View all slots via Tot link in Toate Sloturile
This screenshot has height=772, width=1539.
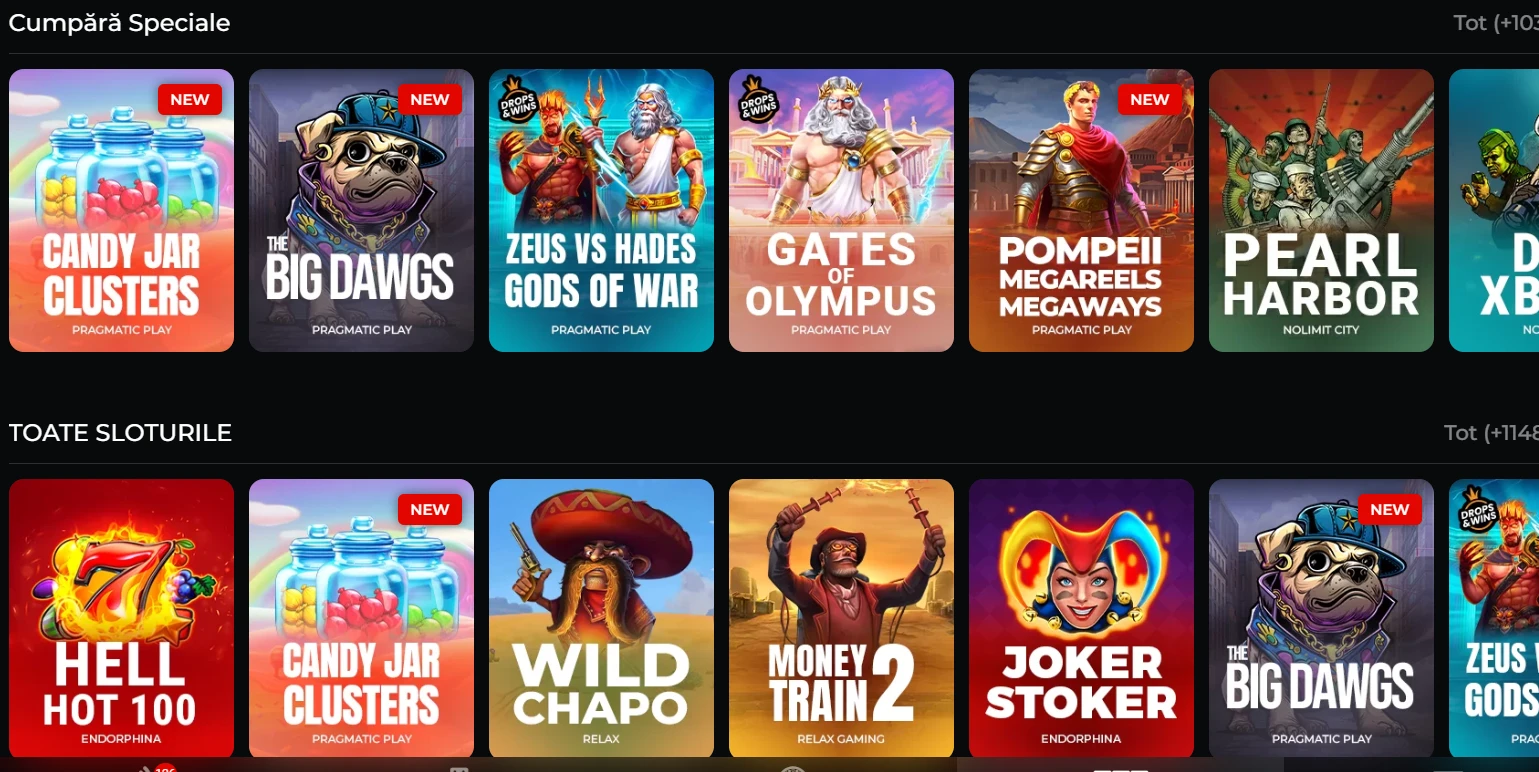tap(1491, 433)
